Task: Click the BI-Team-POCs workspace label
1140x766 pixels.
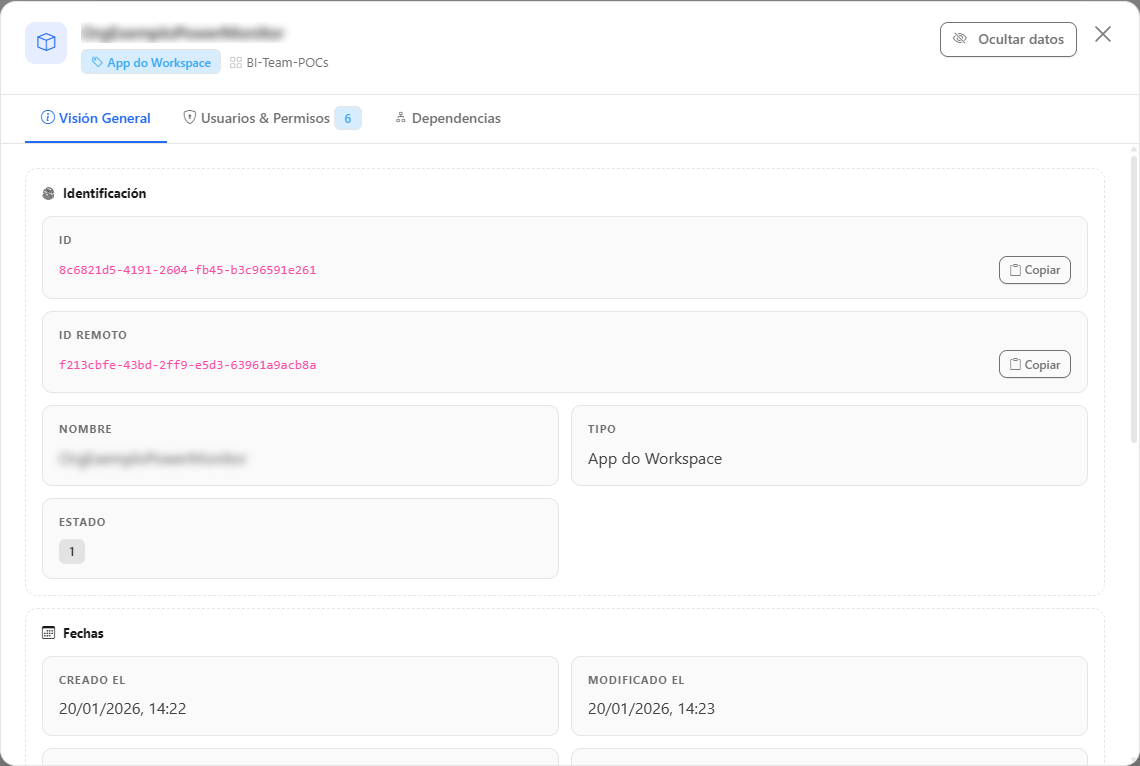Action: tap(279, 63)
